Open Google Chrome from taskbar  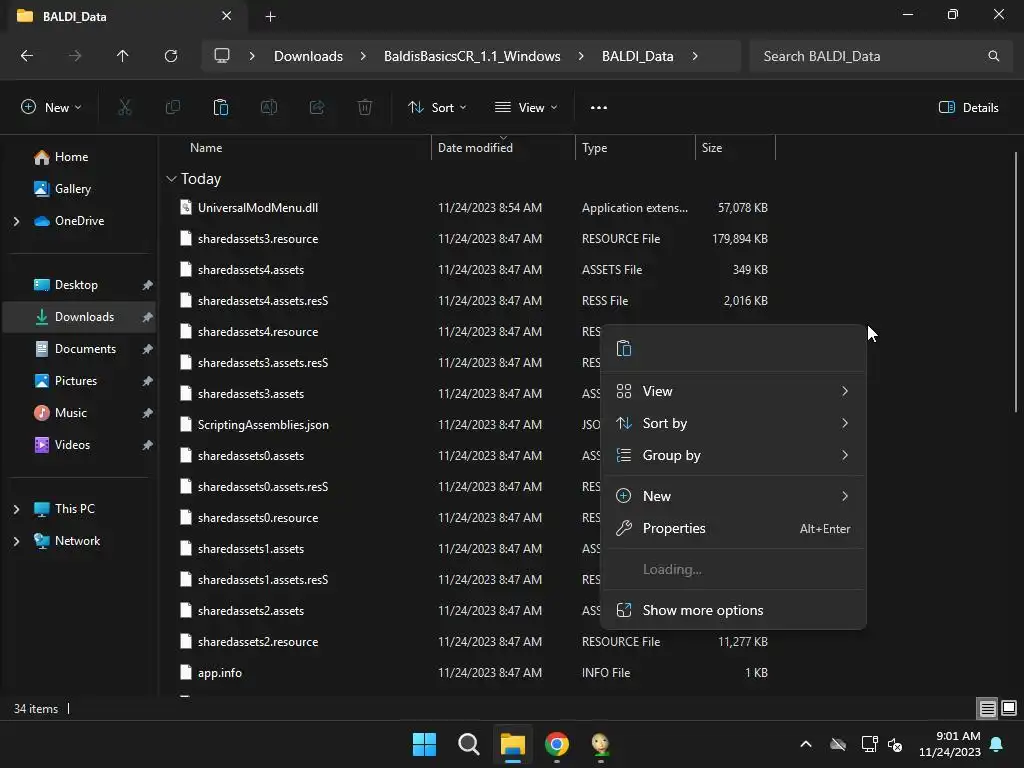tap(556, 744)
